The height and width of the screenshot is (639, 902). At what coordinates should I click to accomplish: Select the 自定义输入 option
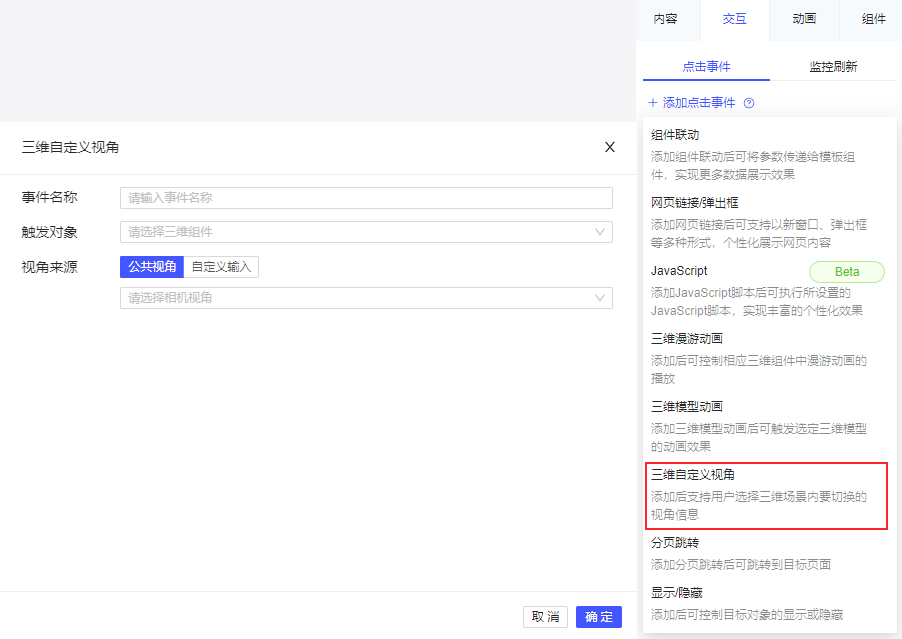[221, 267]
